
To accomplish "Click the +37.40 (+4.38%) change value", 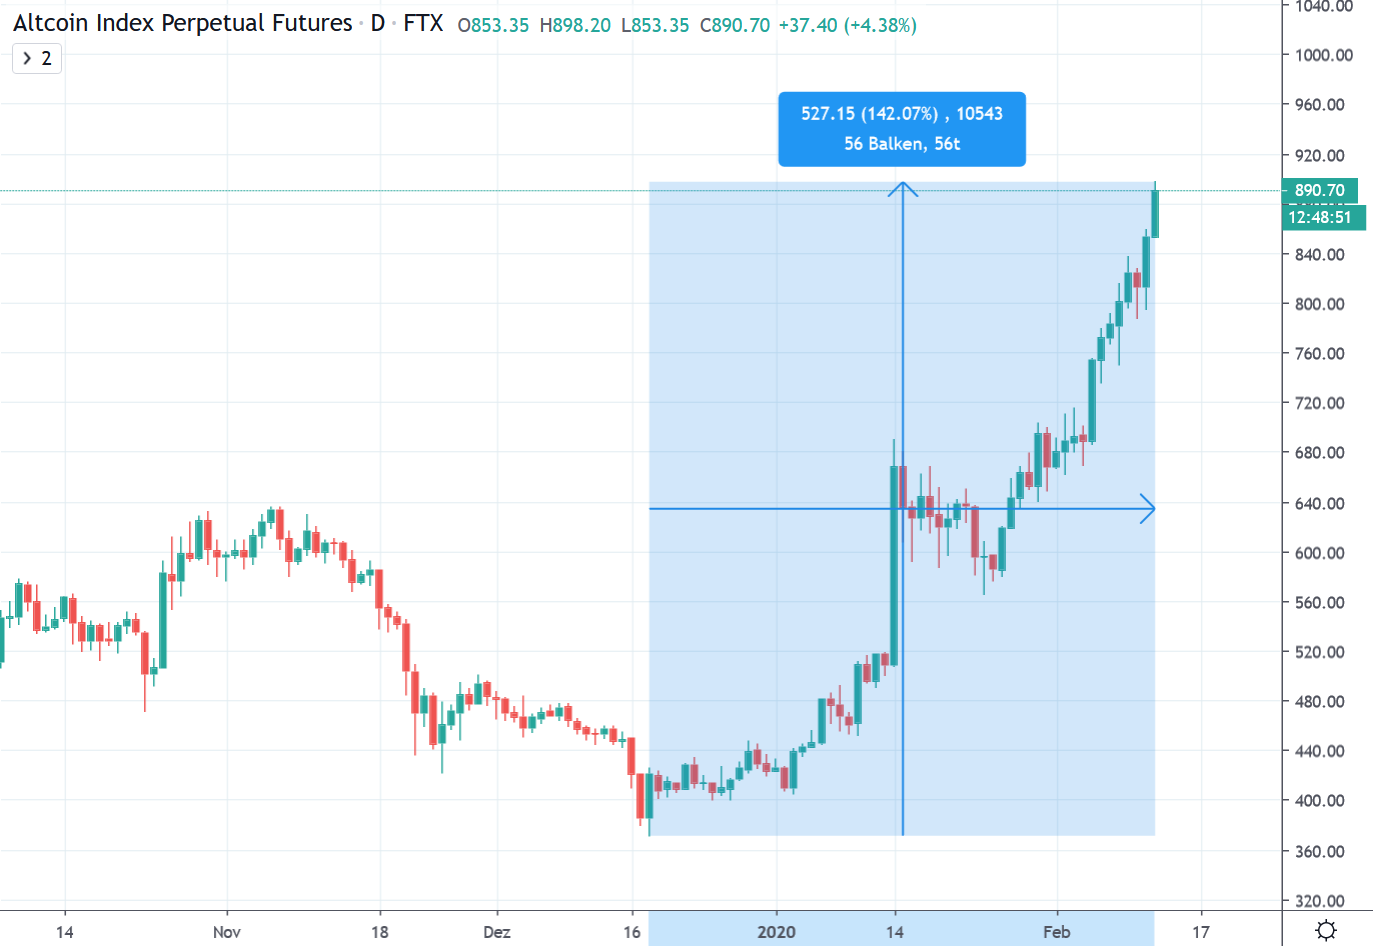I will click(x=848, y=25).
